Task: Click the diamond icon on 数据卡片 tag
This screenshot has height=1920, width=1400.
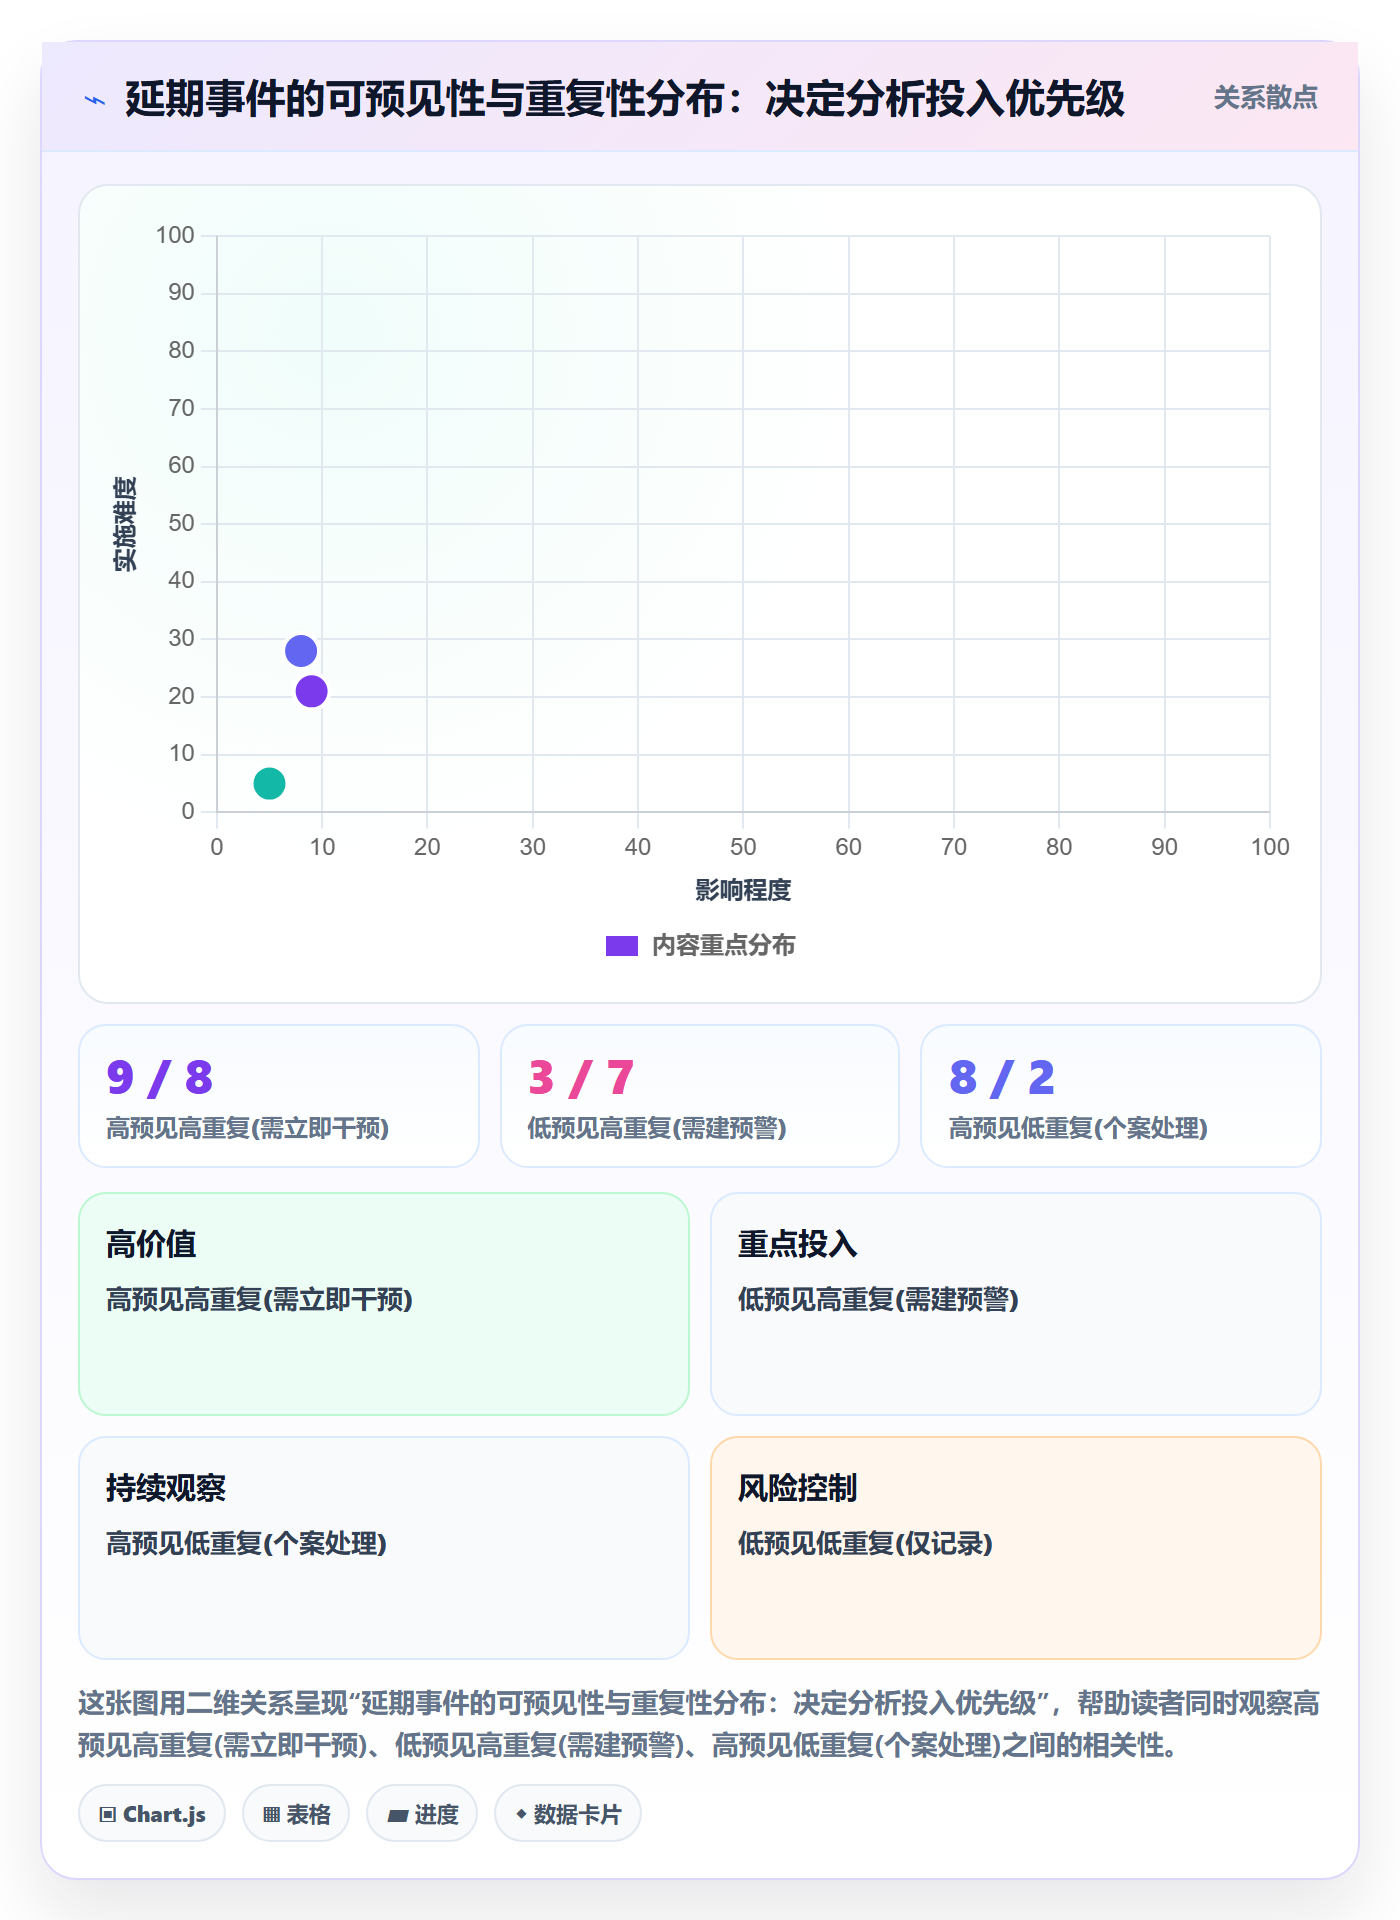Action: tap(521, 1814)
